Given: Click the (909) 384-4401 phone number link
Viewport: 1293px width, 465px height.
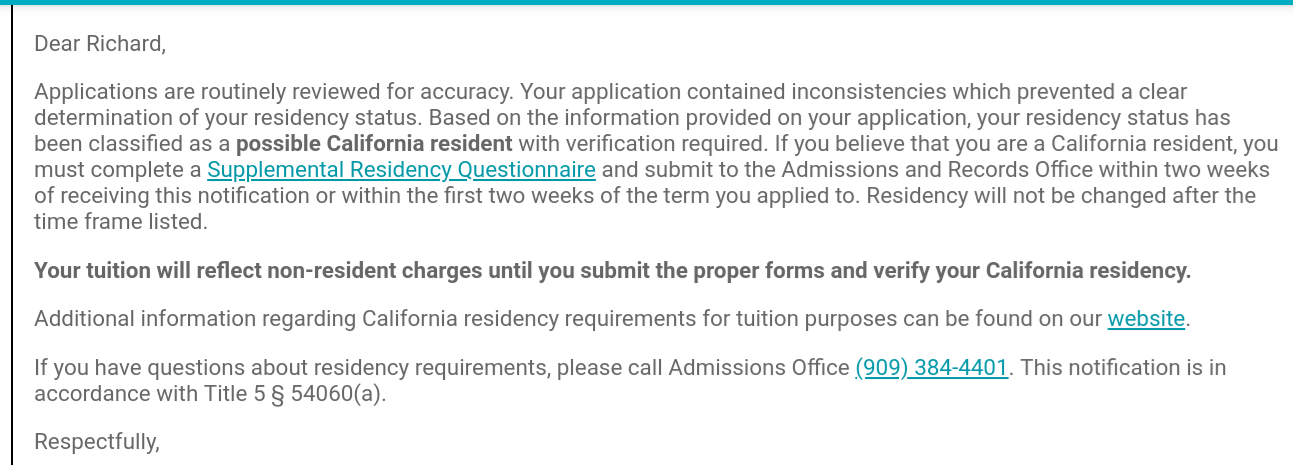Looking at the screenshot, I should (x=931, y=368).
